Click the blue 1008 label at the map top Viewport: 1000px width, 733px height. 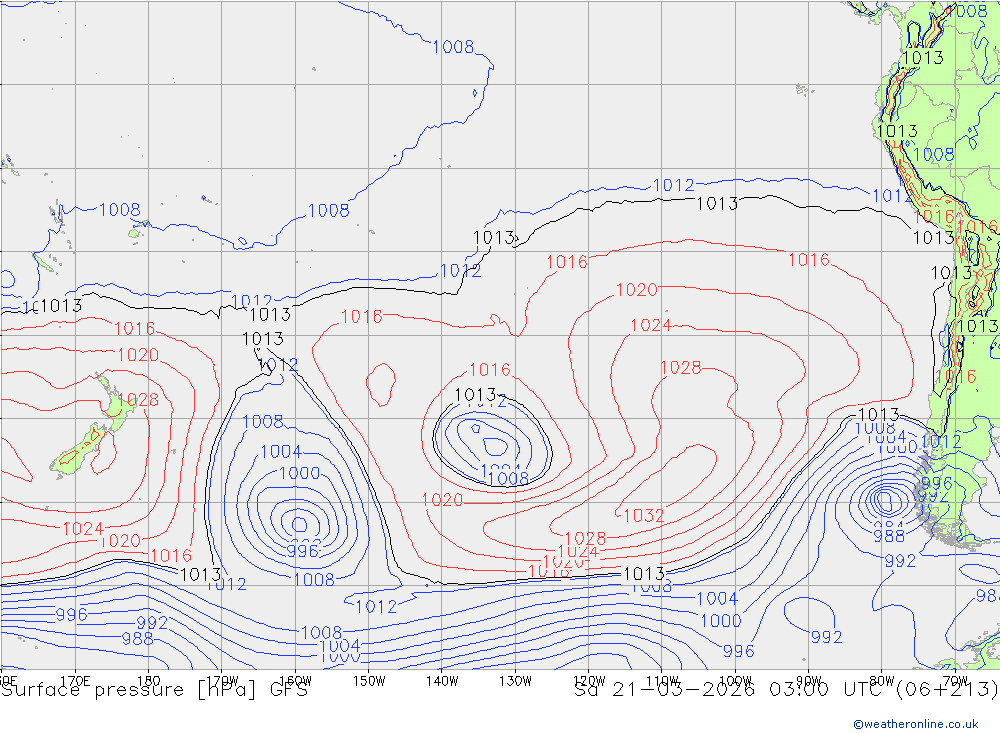tap(453, 47)
